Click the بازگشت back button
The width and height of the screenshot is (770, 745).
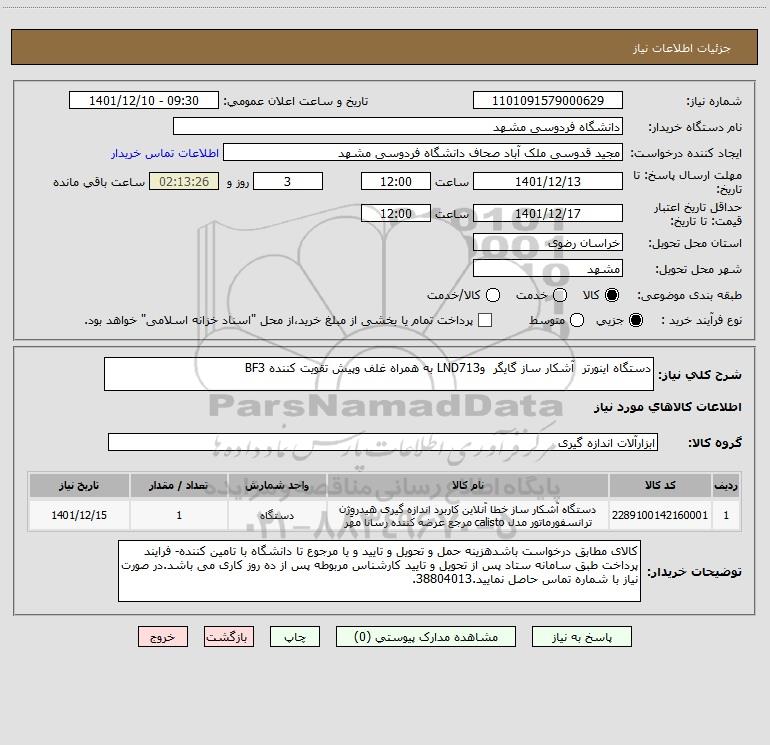[229, 637]
